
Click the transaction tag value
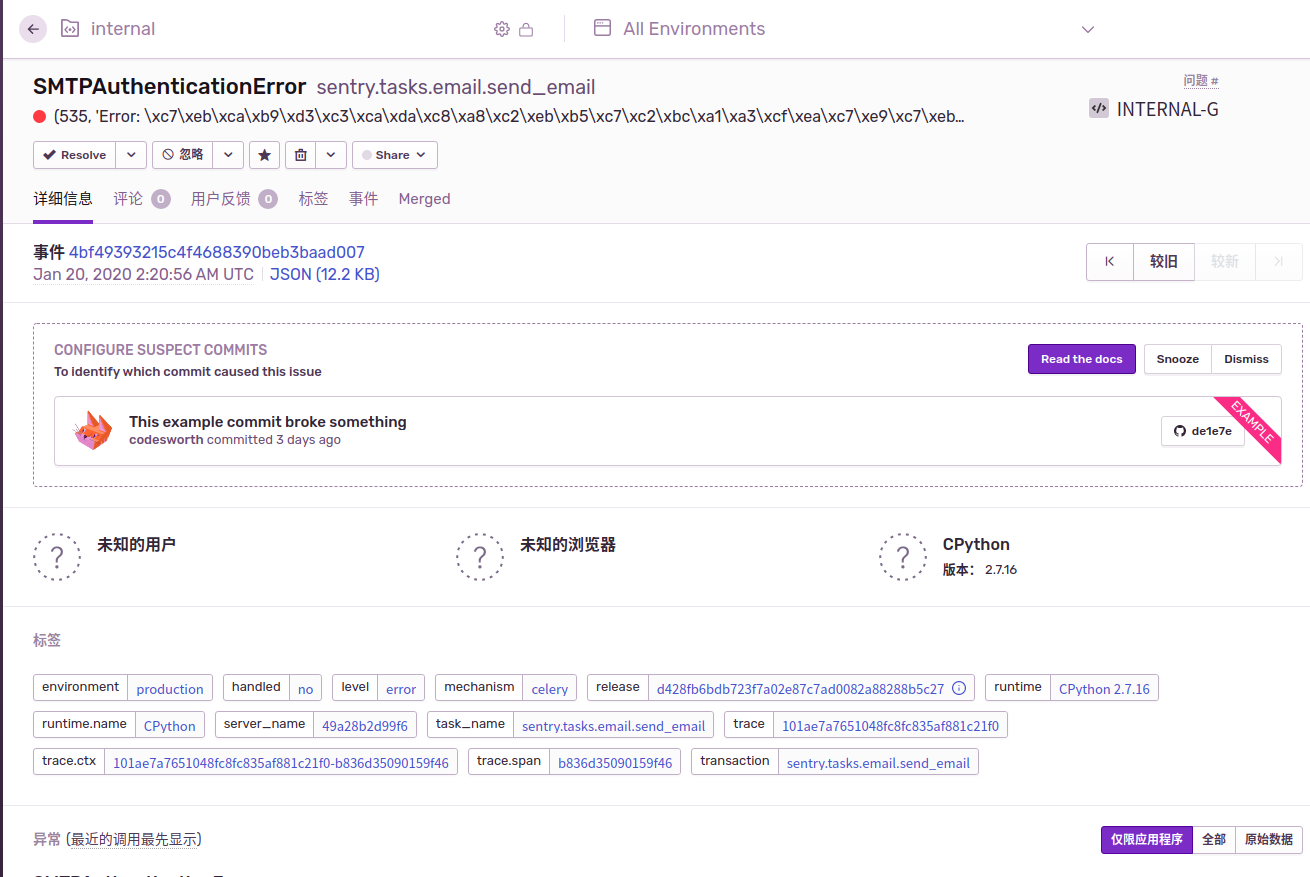pyautogui.click(x=878, y=763)
